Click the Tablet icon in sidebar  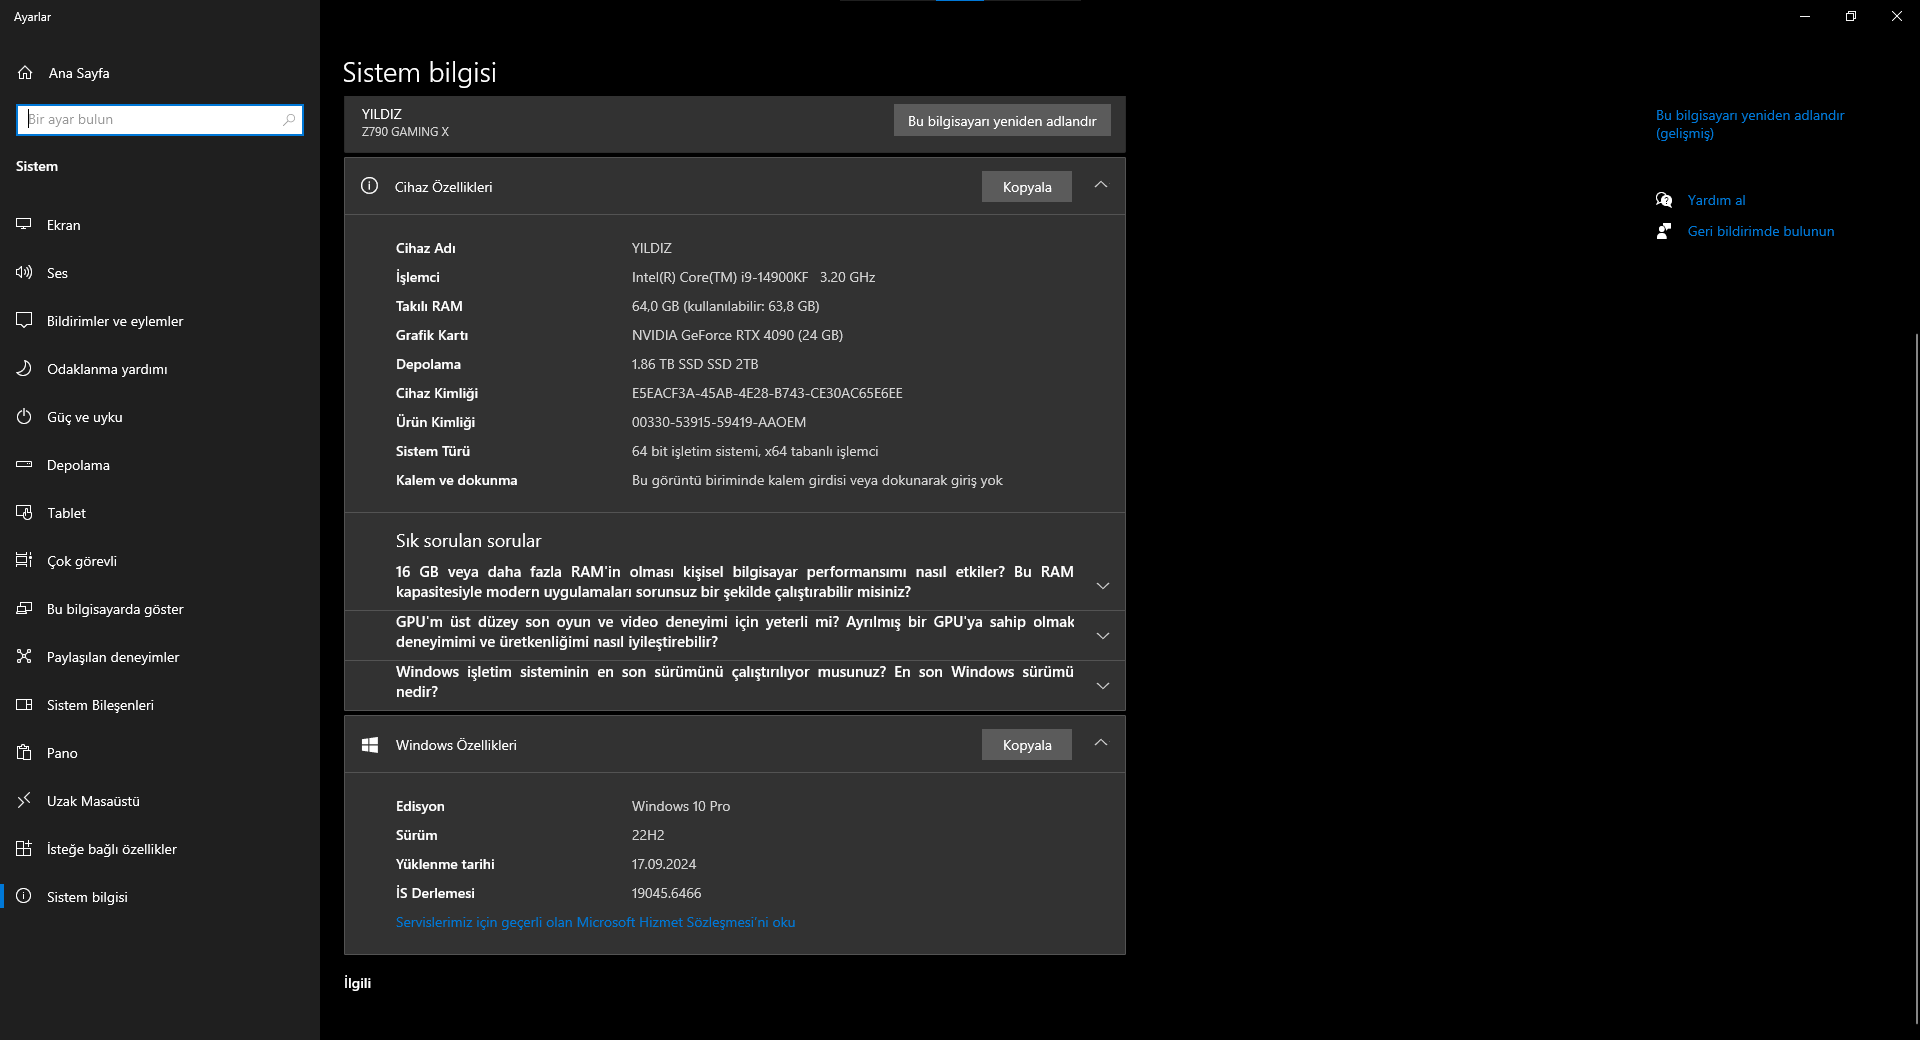coord(24,513)
